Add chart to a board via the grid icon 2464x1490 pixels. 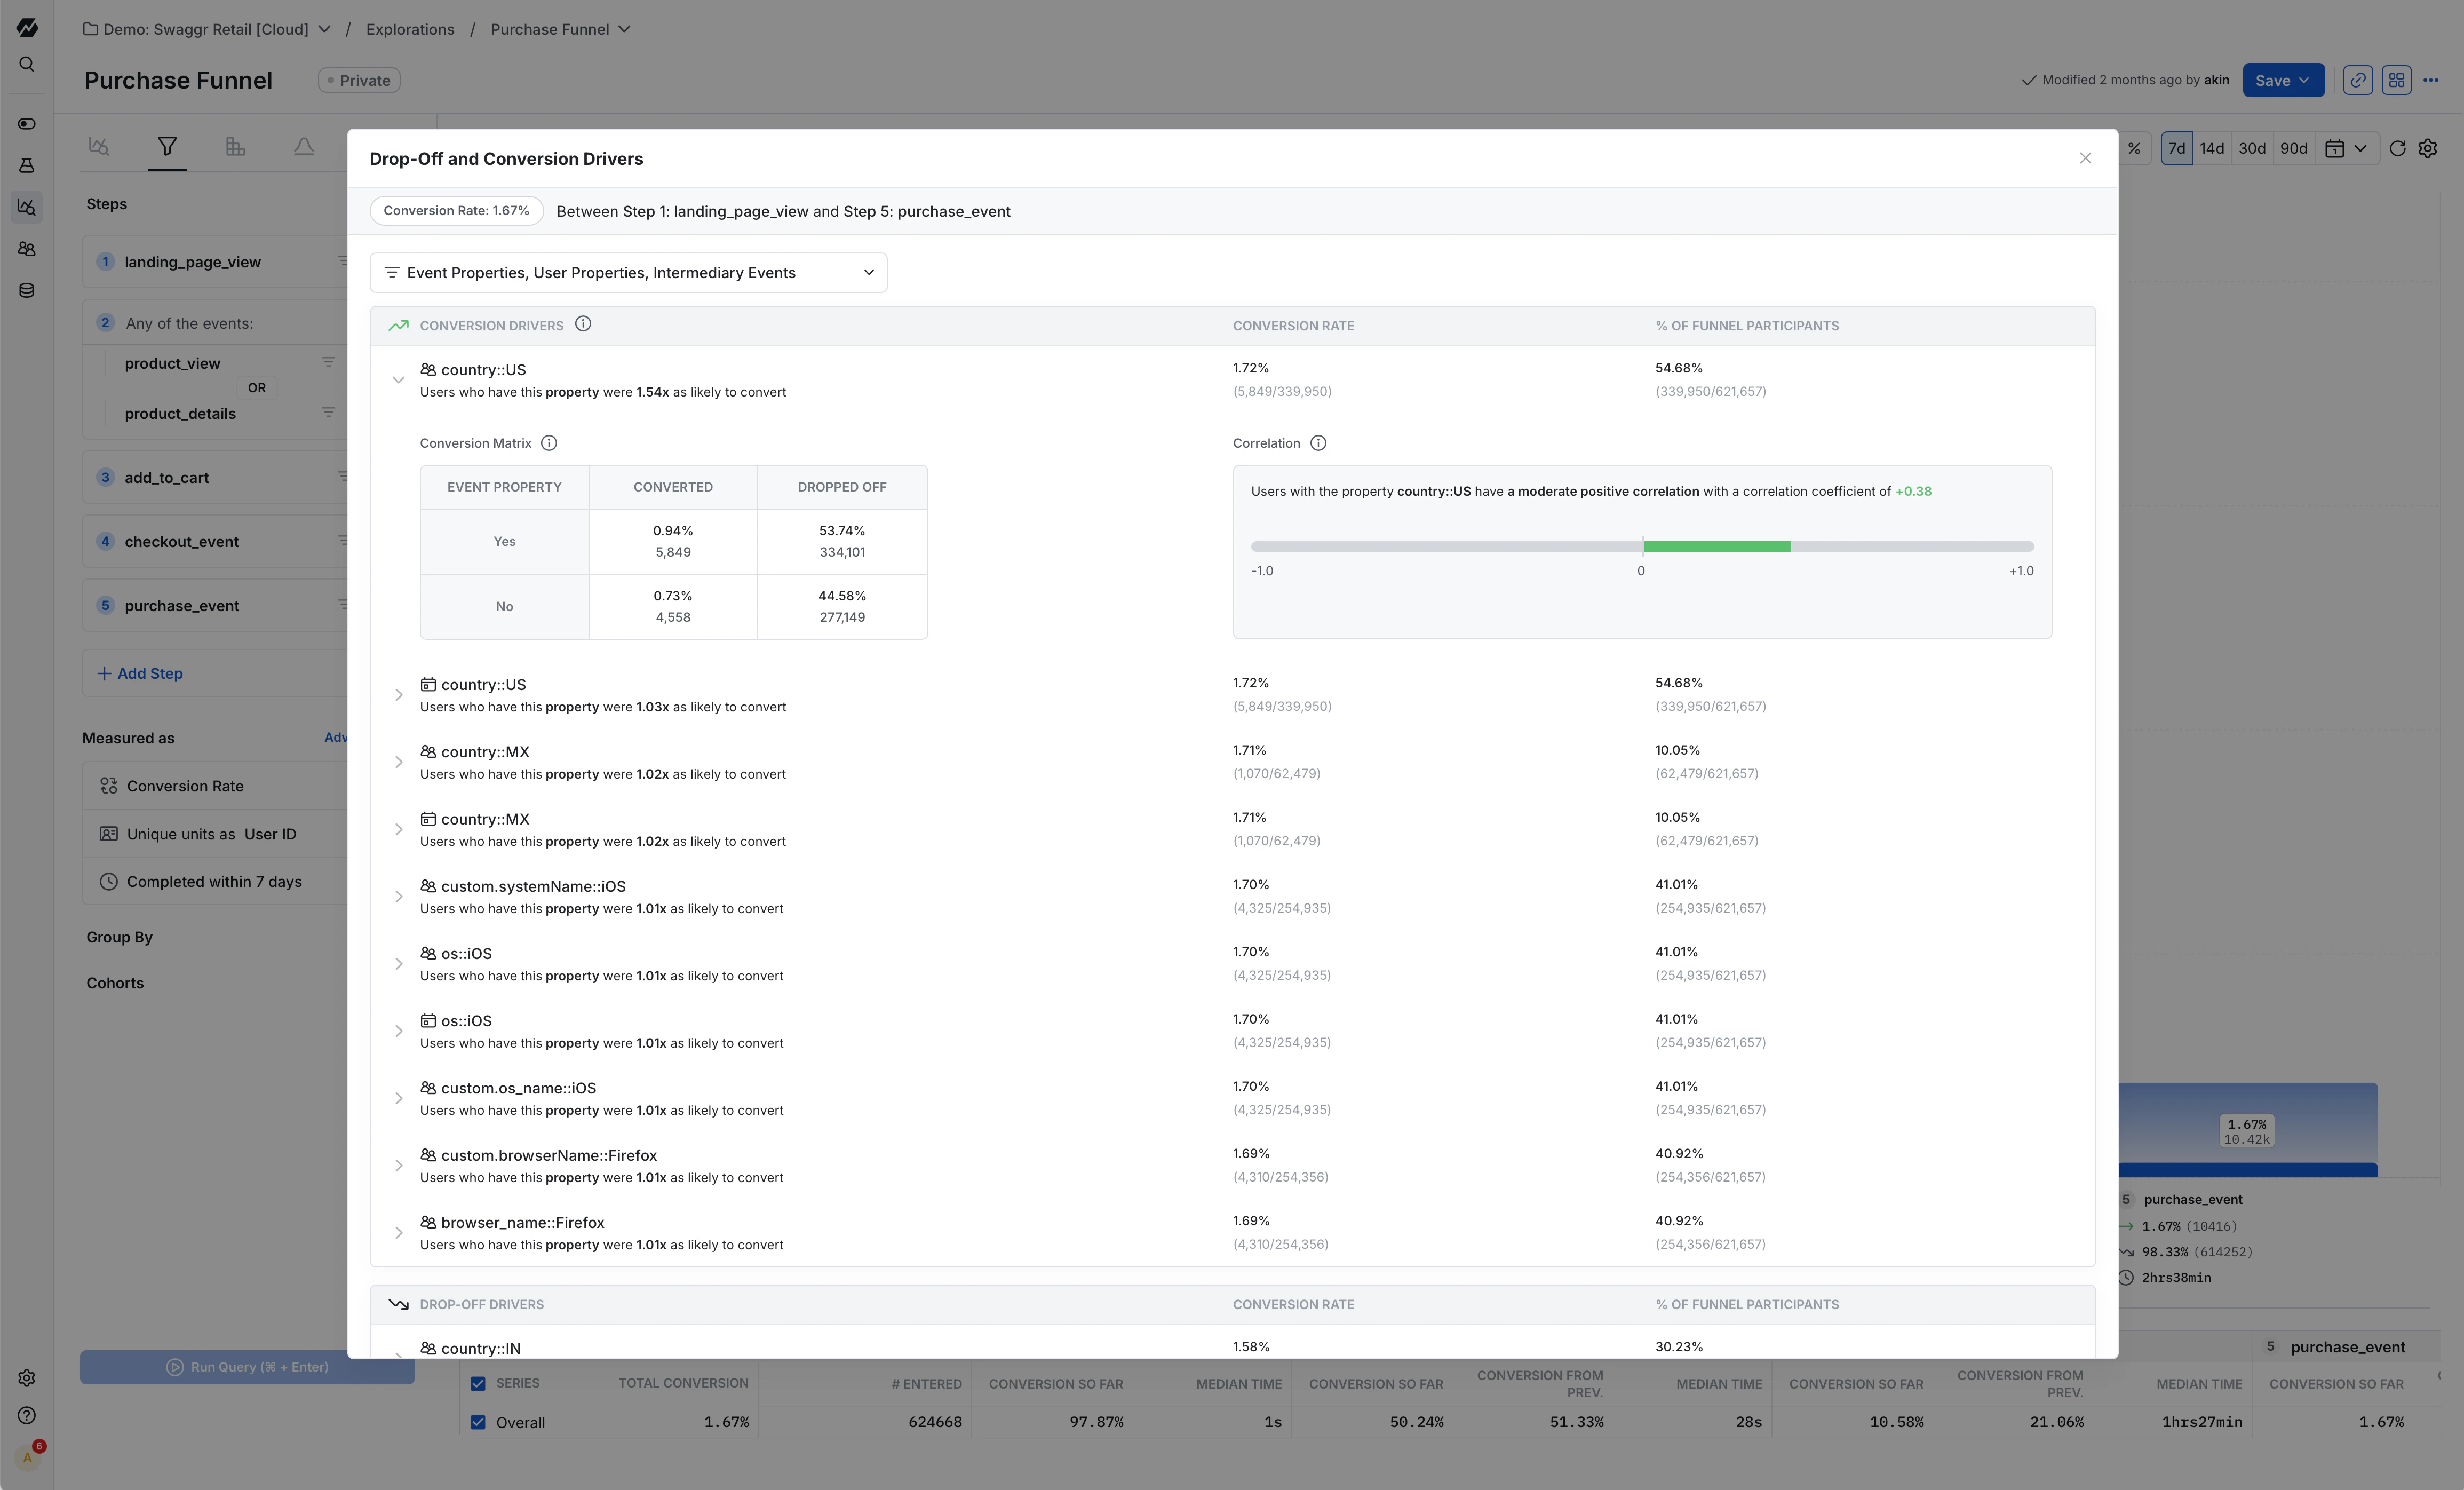tap(2396, 80)
